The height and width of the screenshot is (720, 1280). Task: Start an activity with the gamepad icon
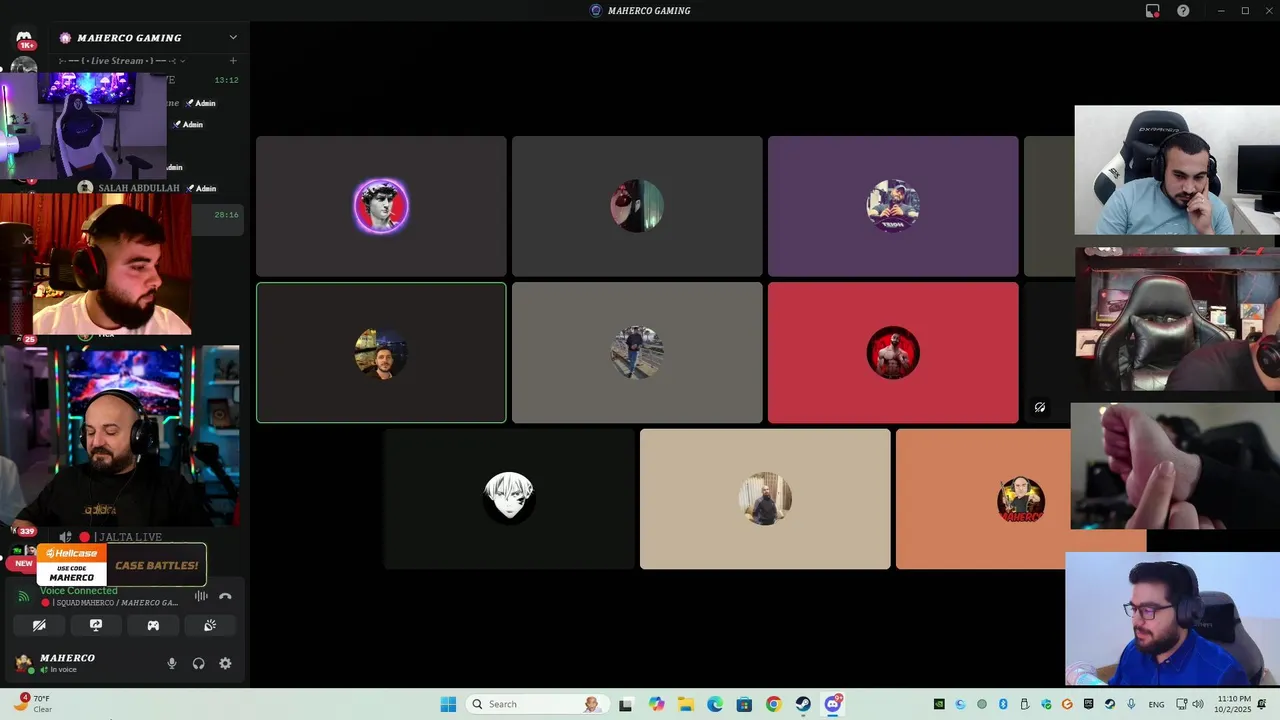click(153, 625)
